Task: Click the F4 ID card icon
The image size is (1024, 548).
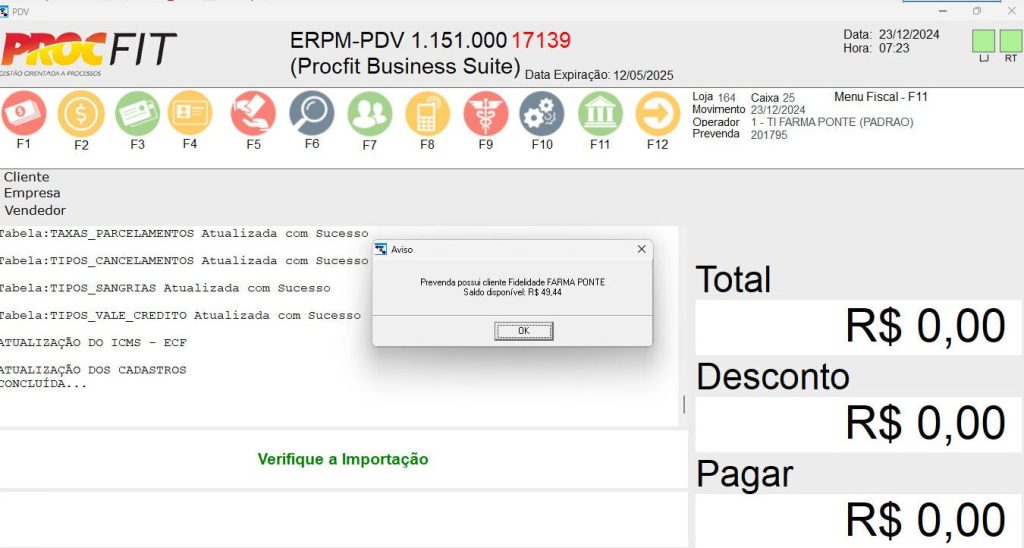Action: 190,114
